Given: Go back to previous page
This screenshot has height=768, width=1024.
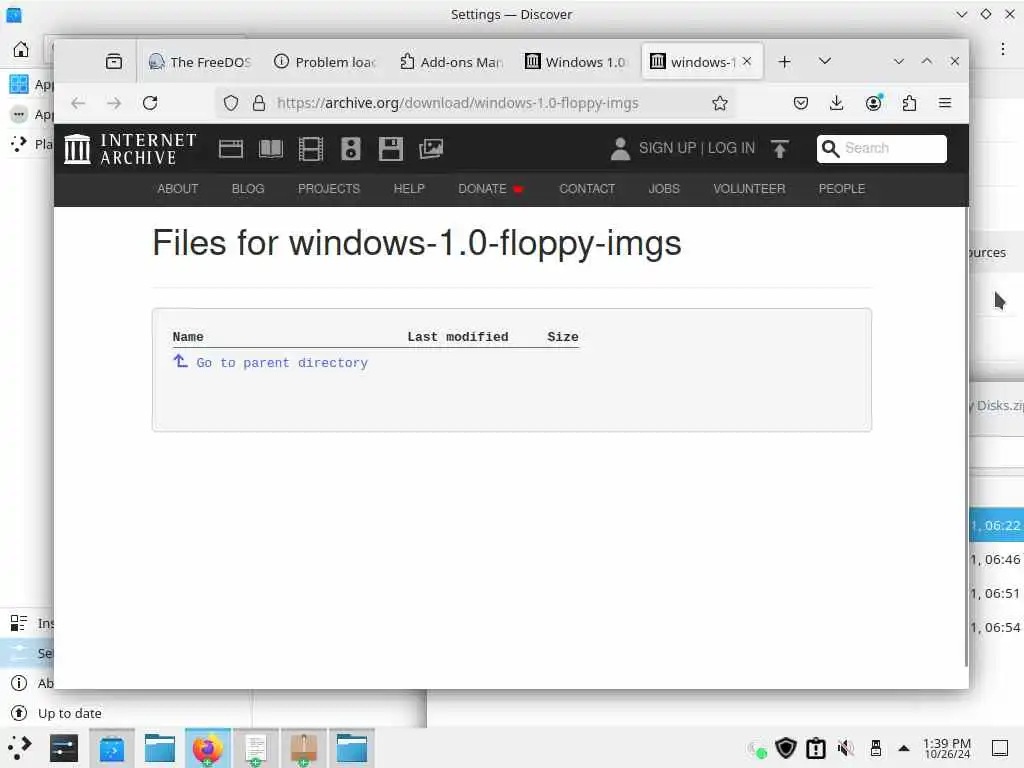Looking at the screenshot, I should [78, 103].
